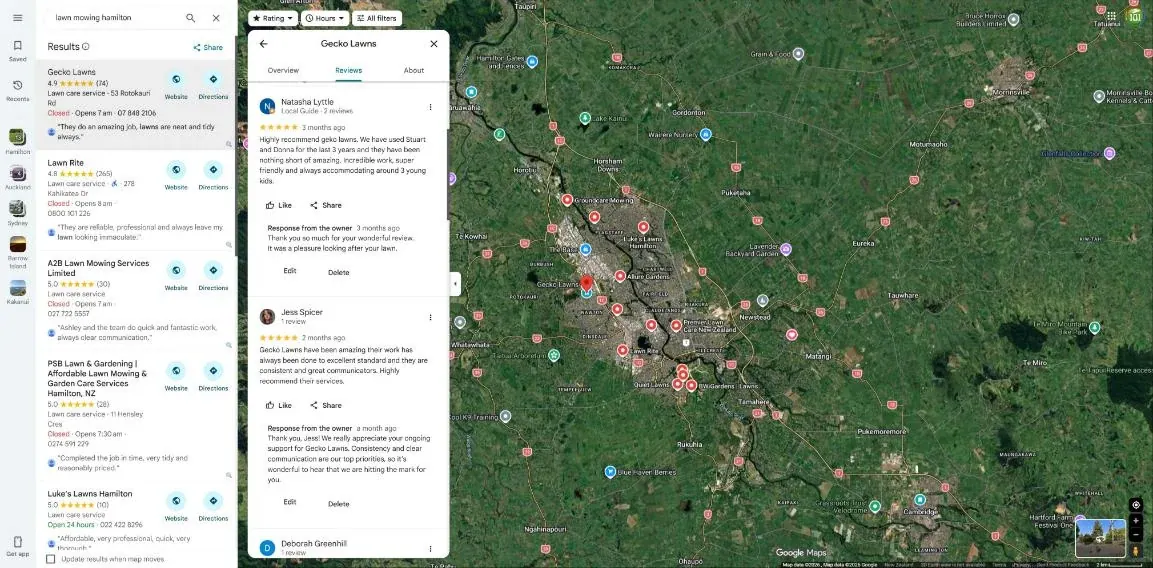The image size is (1153, 568).
Task: Click the Groundcare Mowing map pin
Action: coord(567,199)
